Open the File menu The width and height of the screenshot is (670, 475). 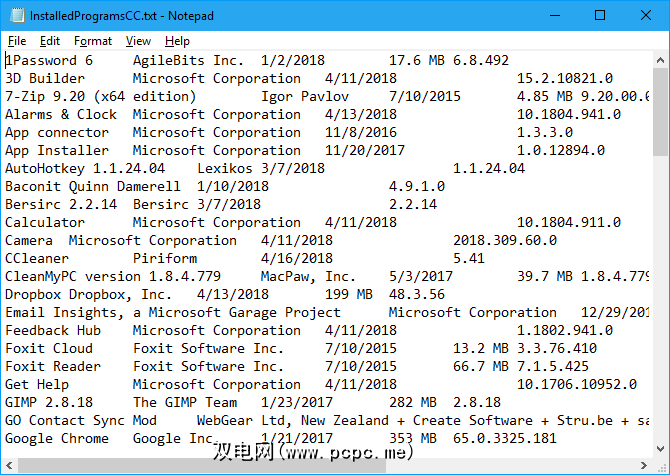pyautogui.click(x=17, y=41)
